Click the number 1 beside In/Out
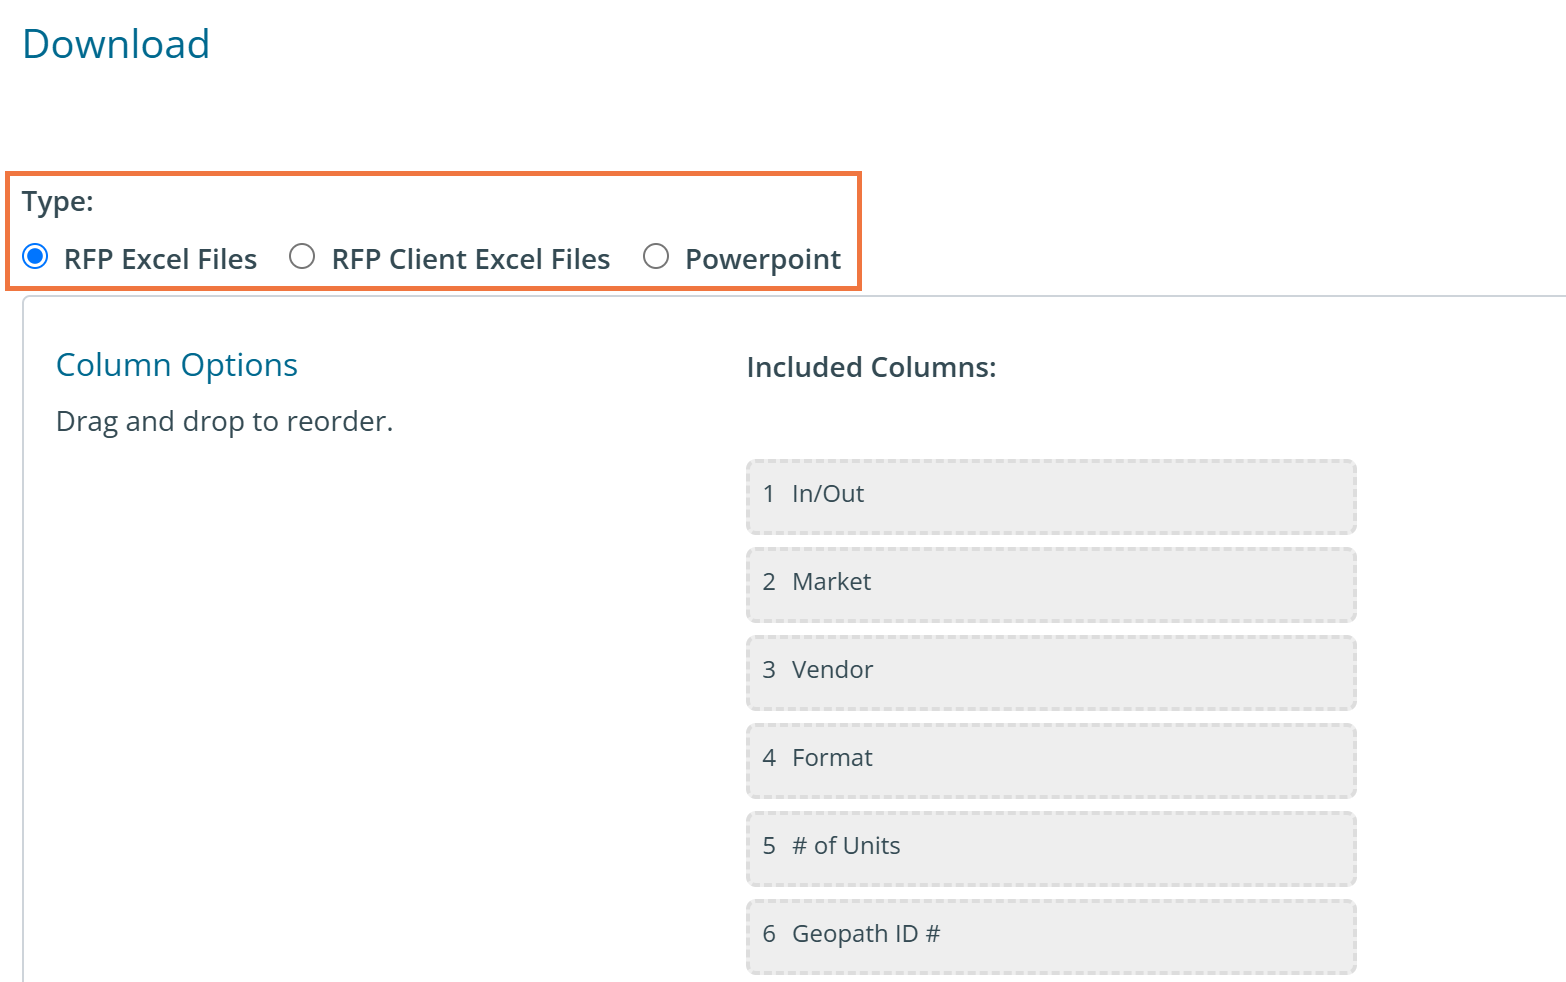Image resolution: width=1566 pixels, height=982 pixels. tap(769, 494)
